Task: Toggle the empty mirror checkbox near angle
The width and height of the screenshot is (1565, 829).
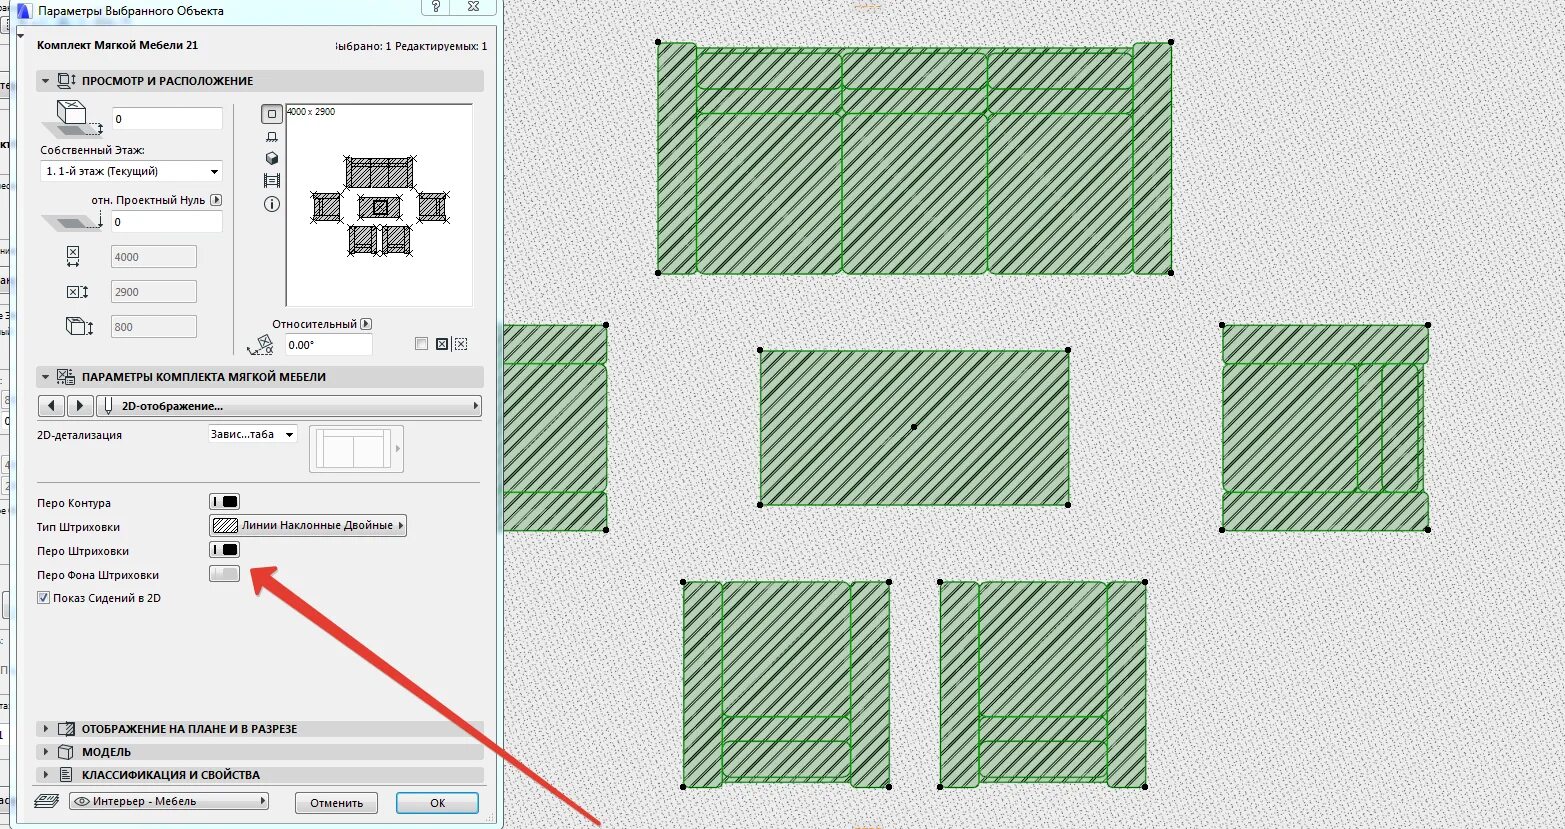Action: point(421,344)
